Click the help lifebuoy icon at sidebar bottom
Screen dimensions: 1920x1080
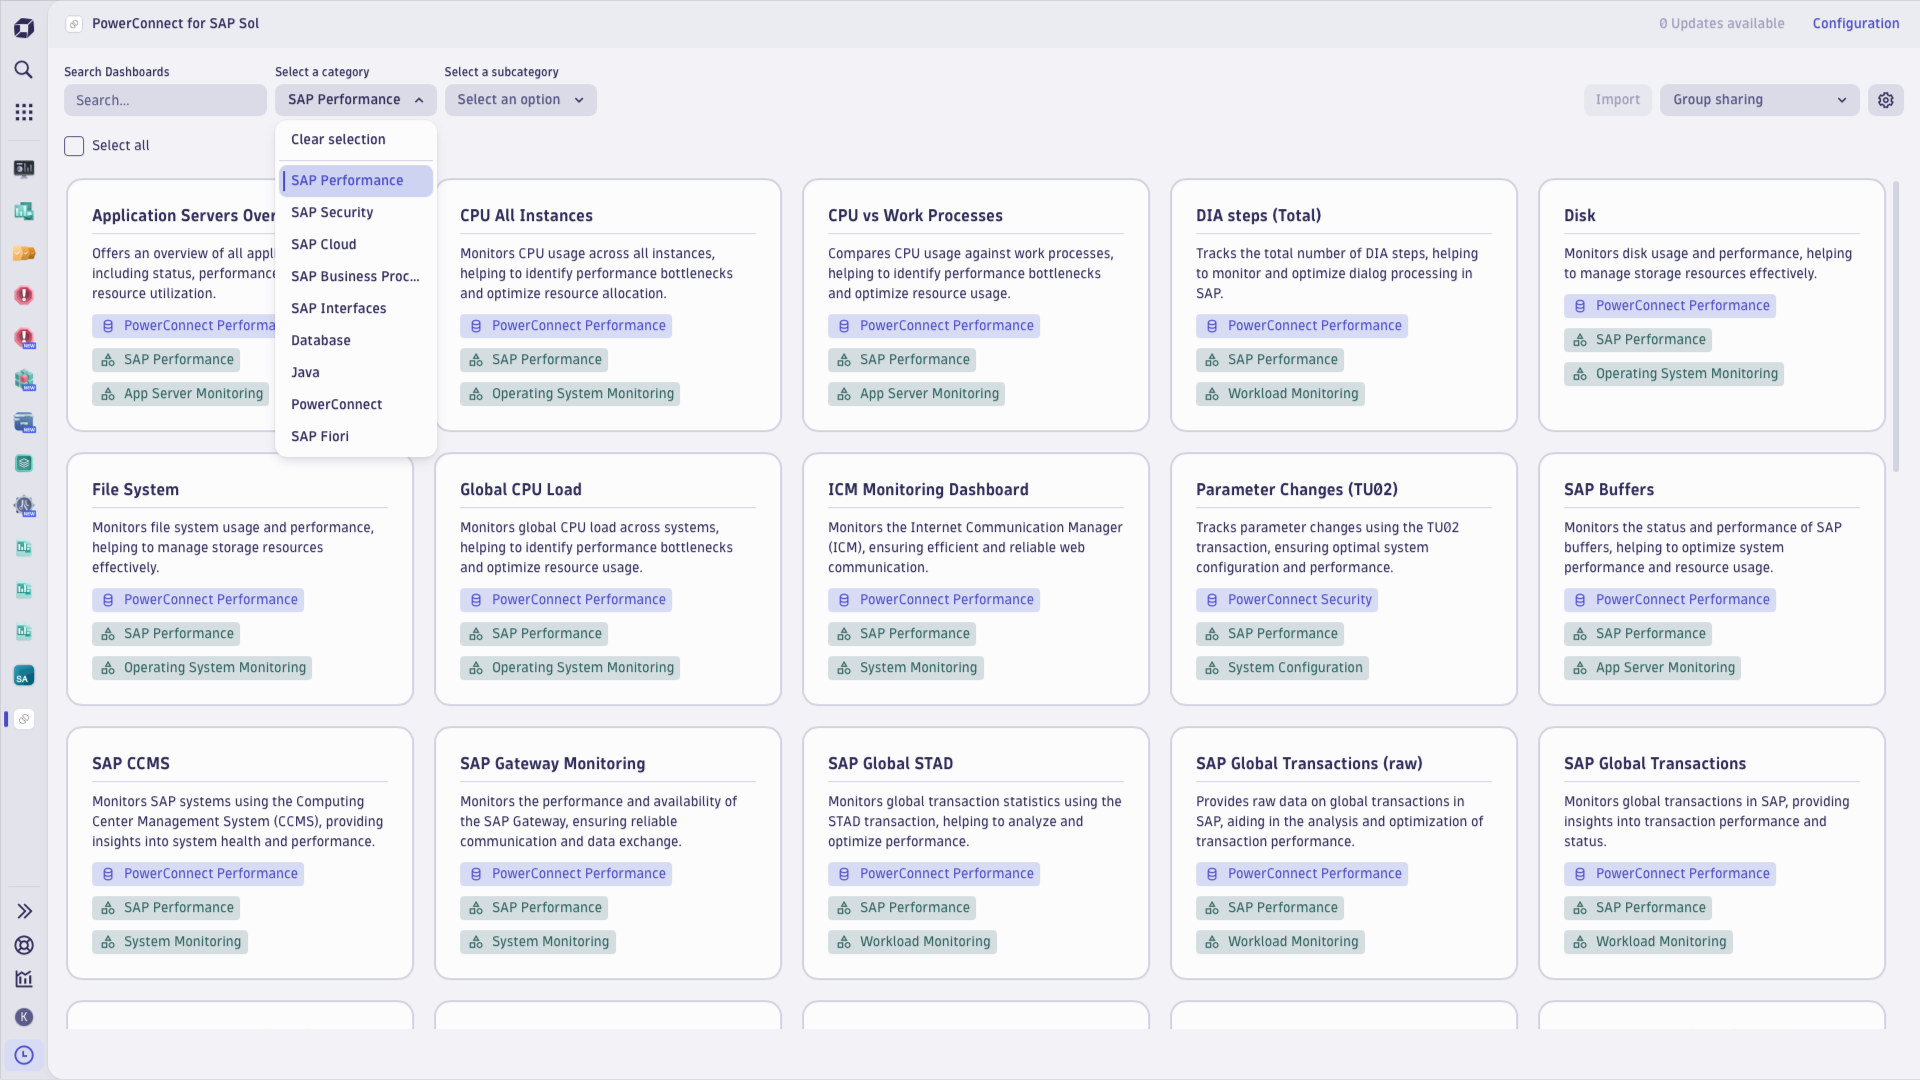(x=24, y=945)
